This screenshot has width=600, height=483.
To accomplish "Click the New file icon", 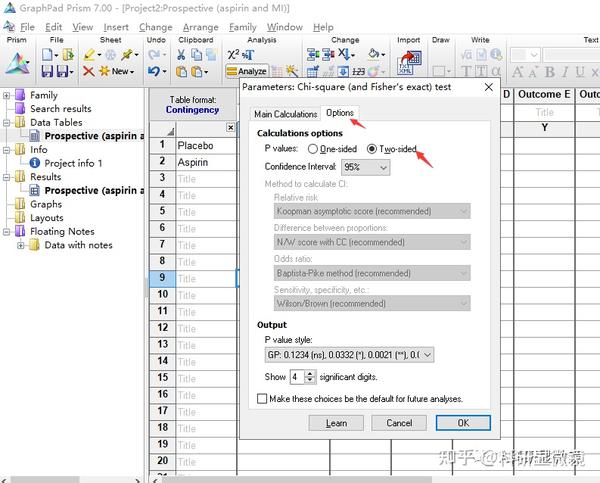I will click(47, 55).
